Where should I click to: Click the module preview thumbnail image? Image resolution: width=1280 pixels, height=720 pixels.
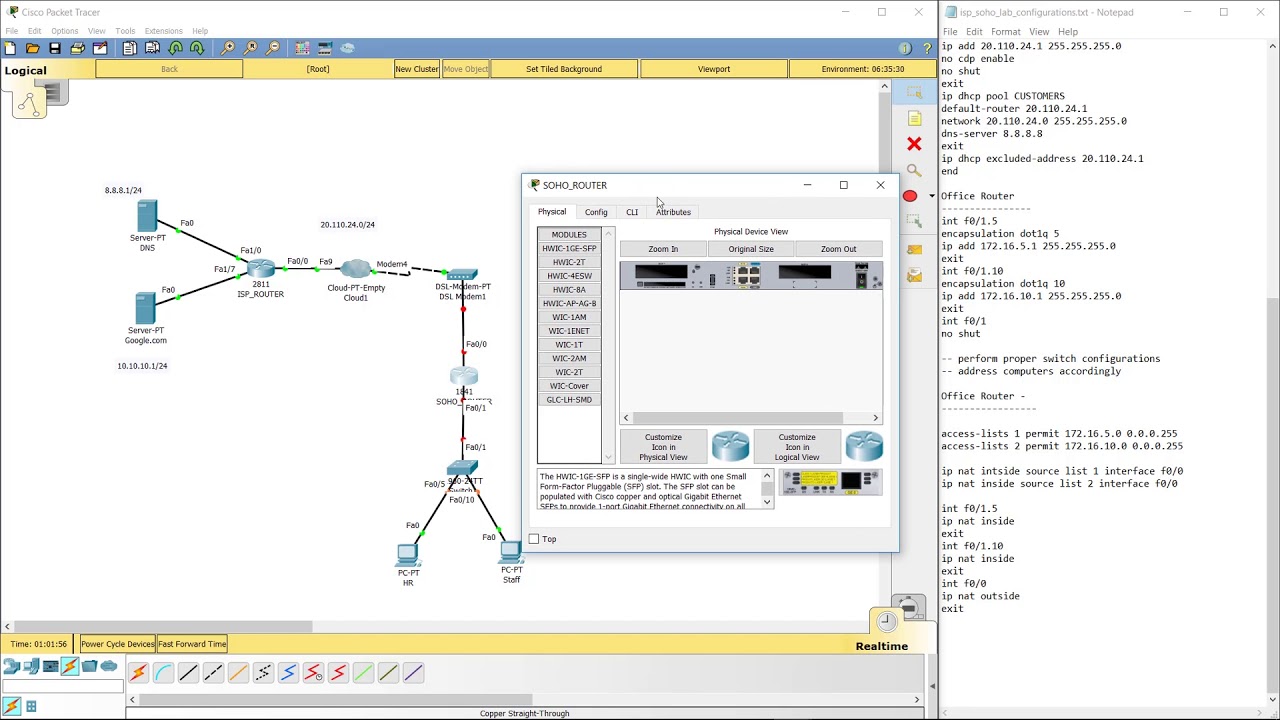point(831,483)
